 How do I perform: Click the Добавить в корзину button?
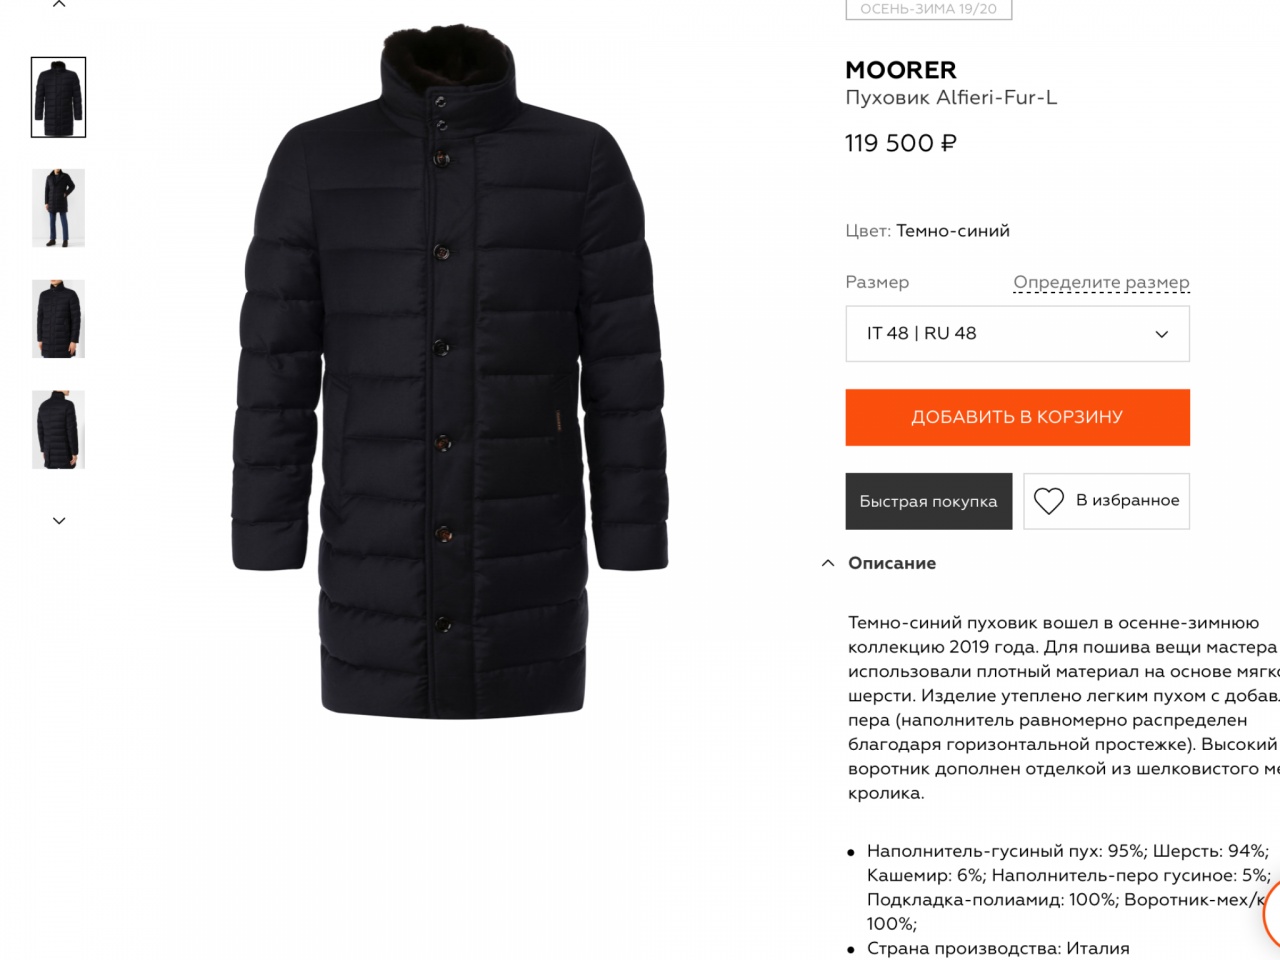1017,417
